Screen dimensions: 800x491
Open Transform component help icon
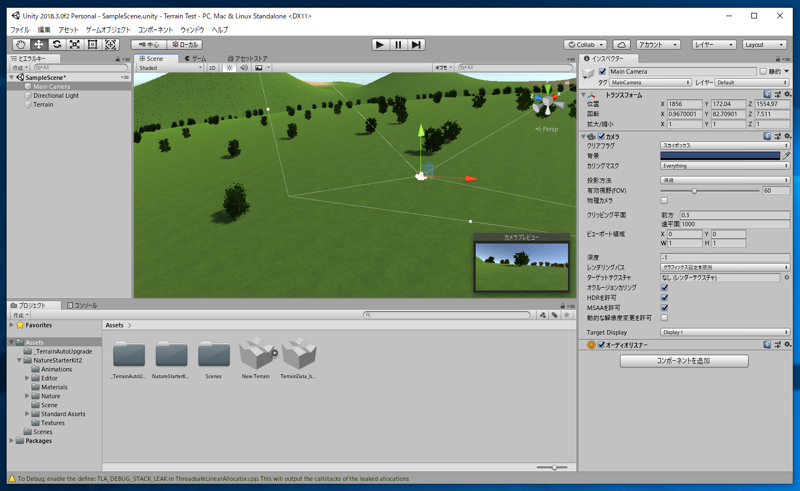pos(767,94)
